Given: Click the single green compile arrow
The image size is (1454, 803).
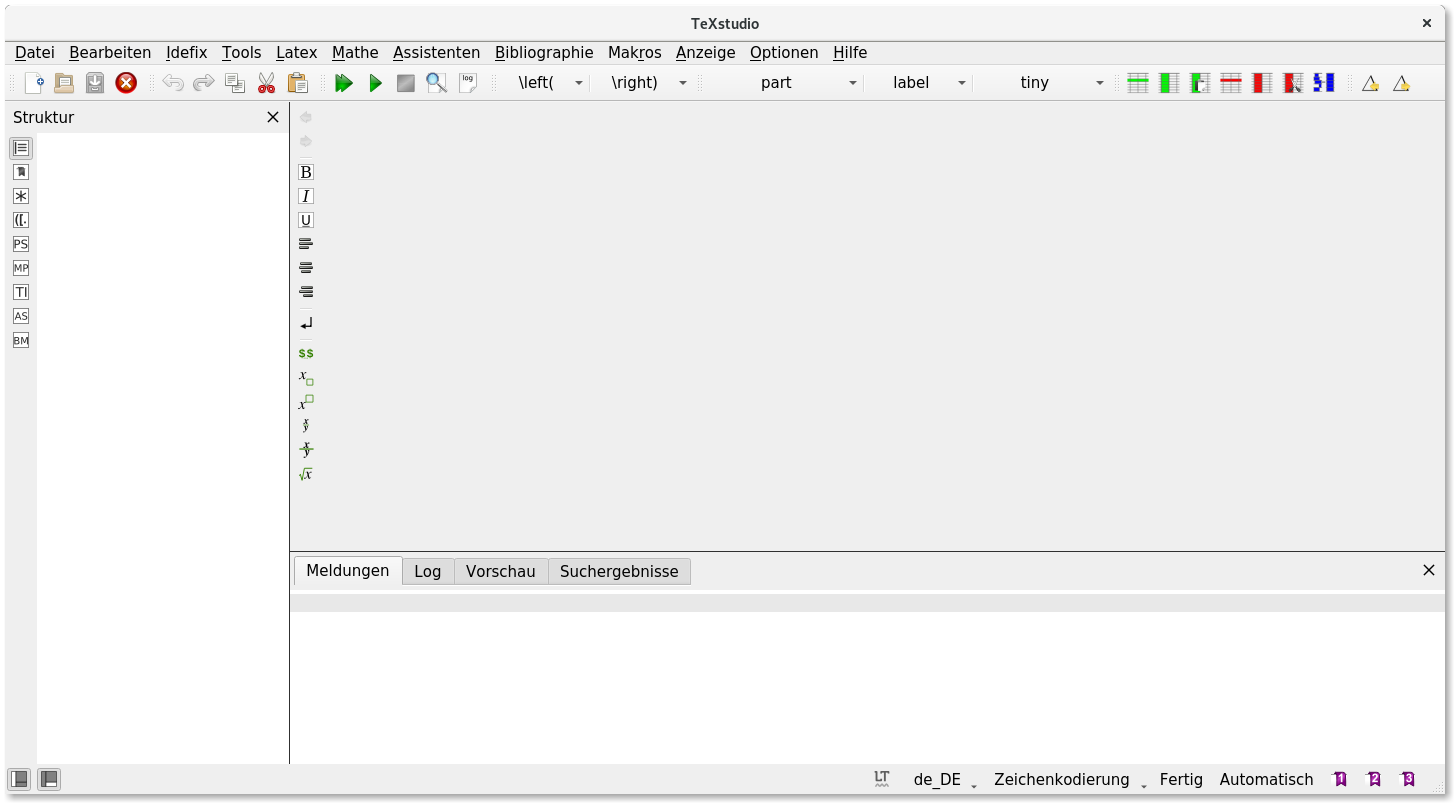Looking at the screenshot, I should click(x=375, y=83).
